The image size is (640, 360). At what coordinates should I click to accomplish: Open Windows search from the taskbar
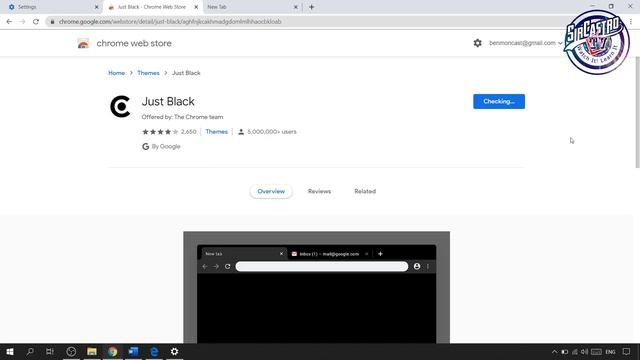coord(30,351)
